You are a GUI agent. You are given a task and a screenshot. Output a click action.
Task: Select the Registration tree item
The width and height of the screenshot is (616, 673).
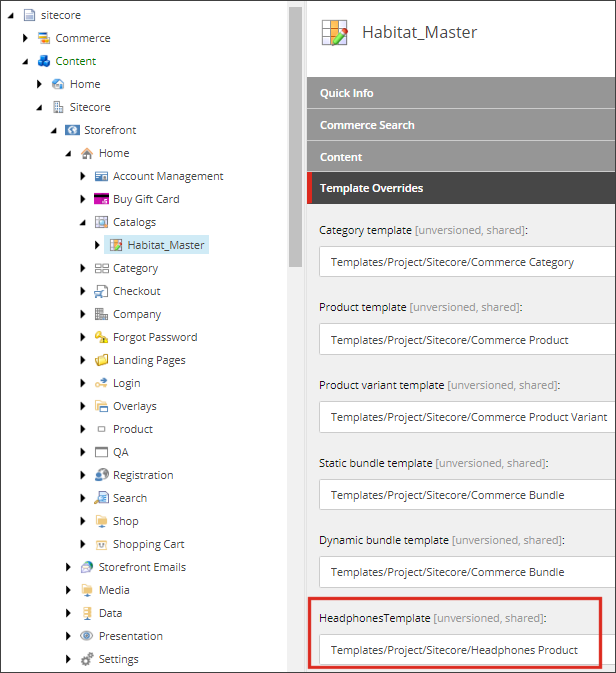143,475
